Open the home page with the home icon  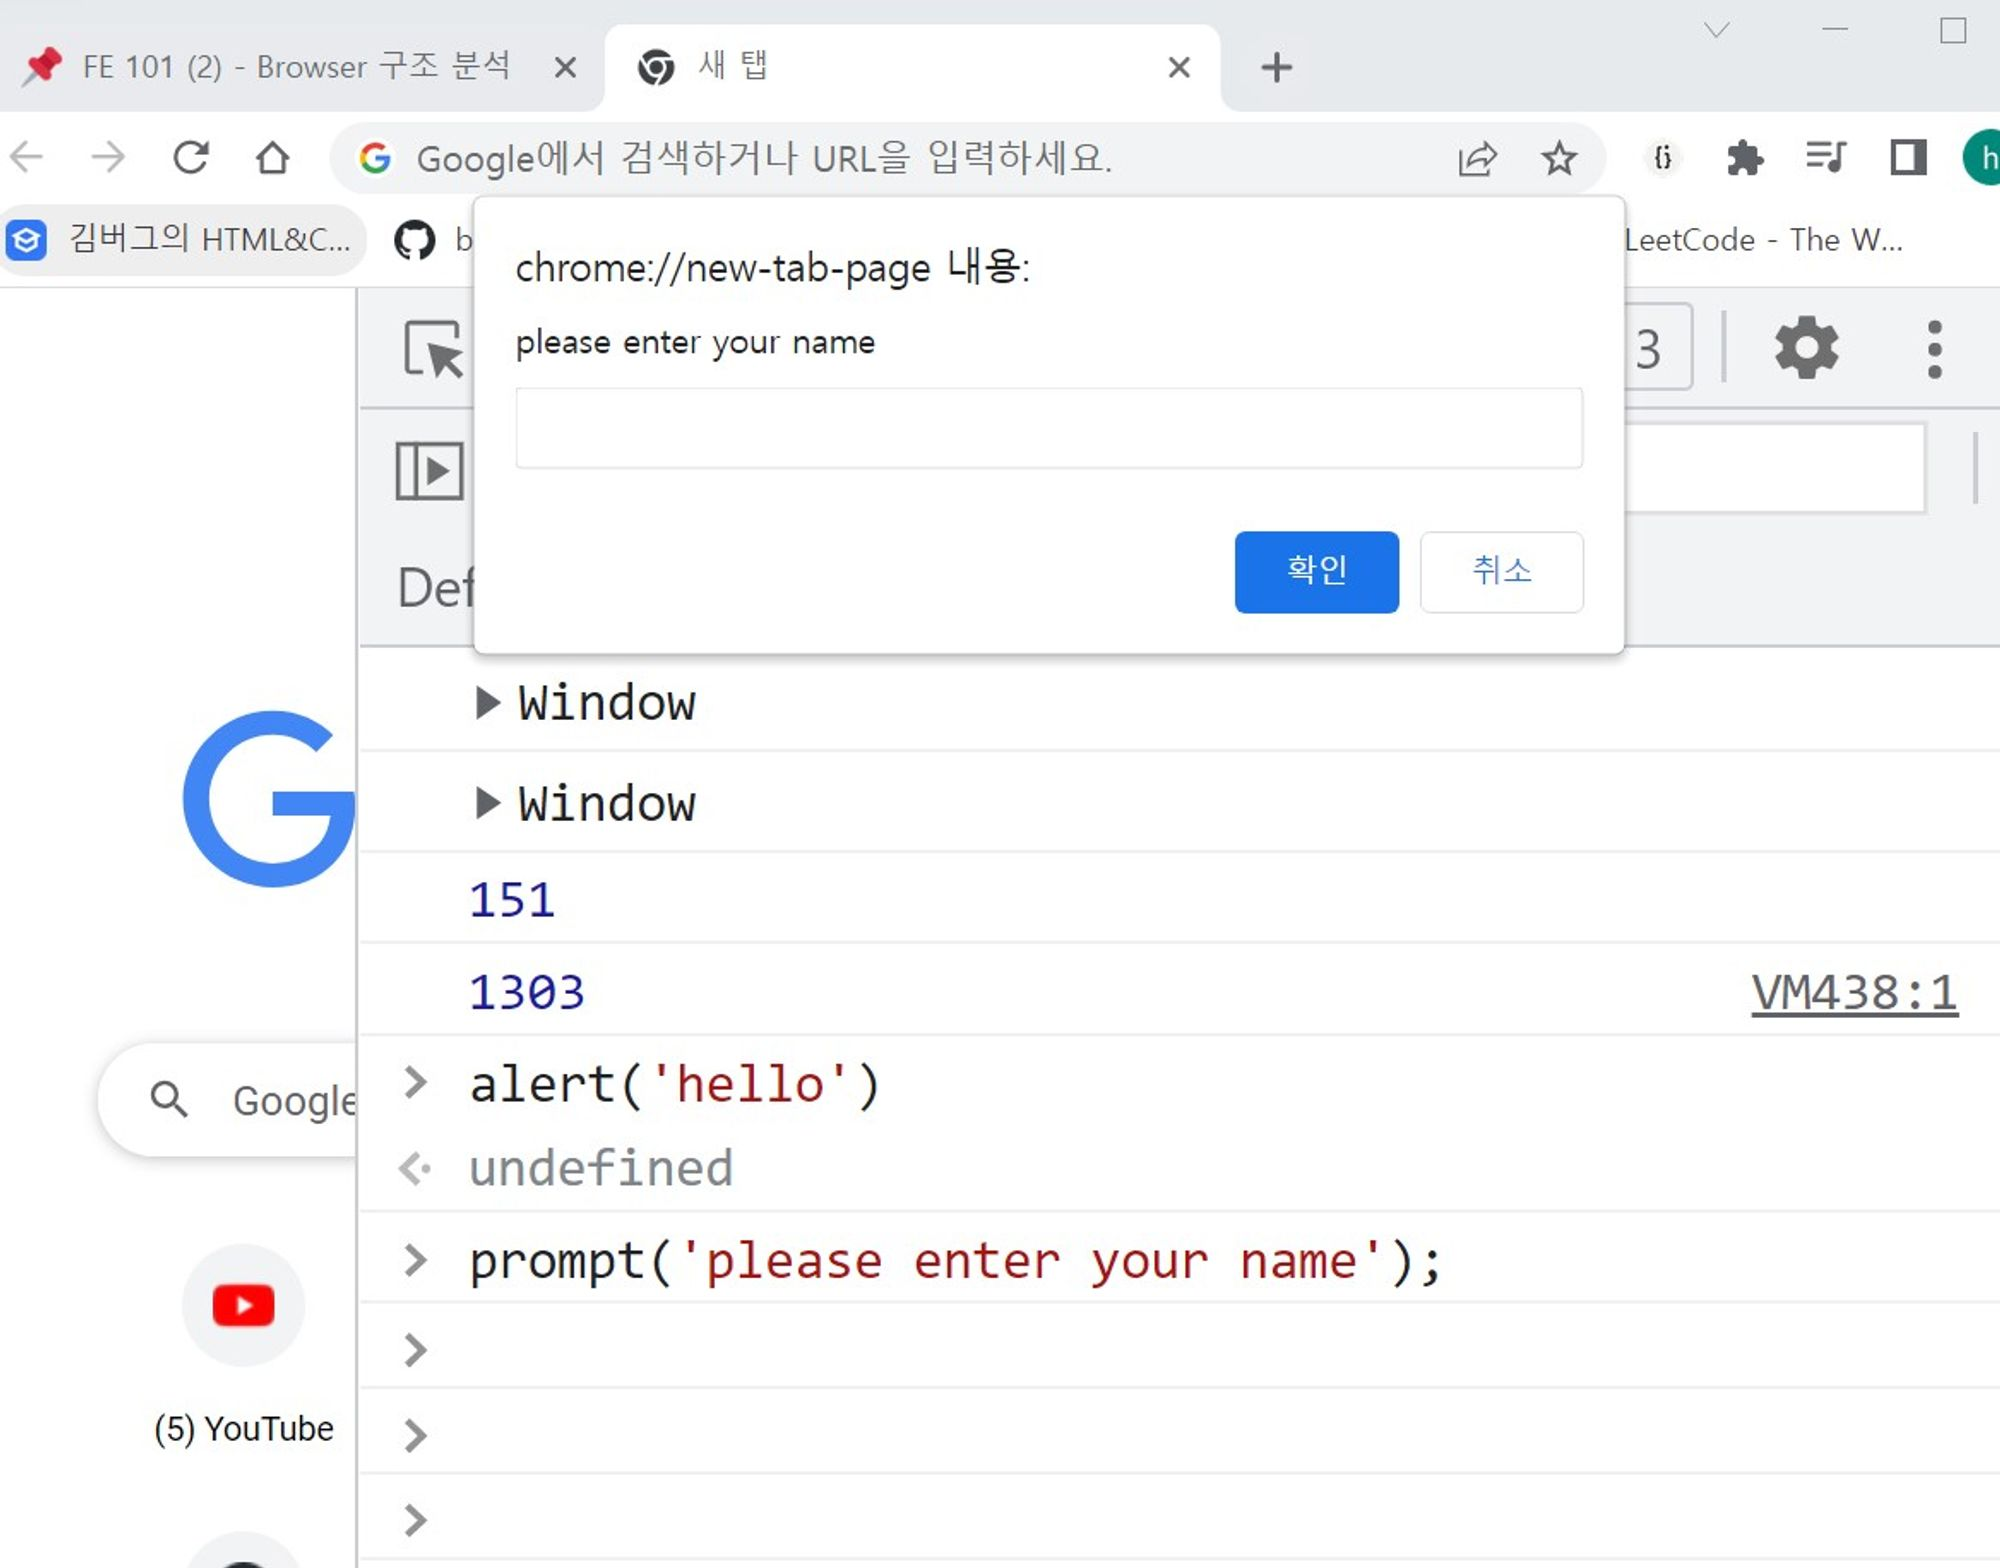(273, 157)
